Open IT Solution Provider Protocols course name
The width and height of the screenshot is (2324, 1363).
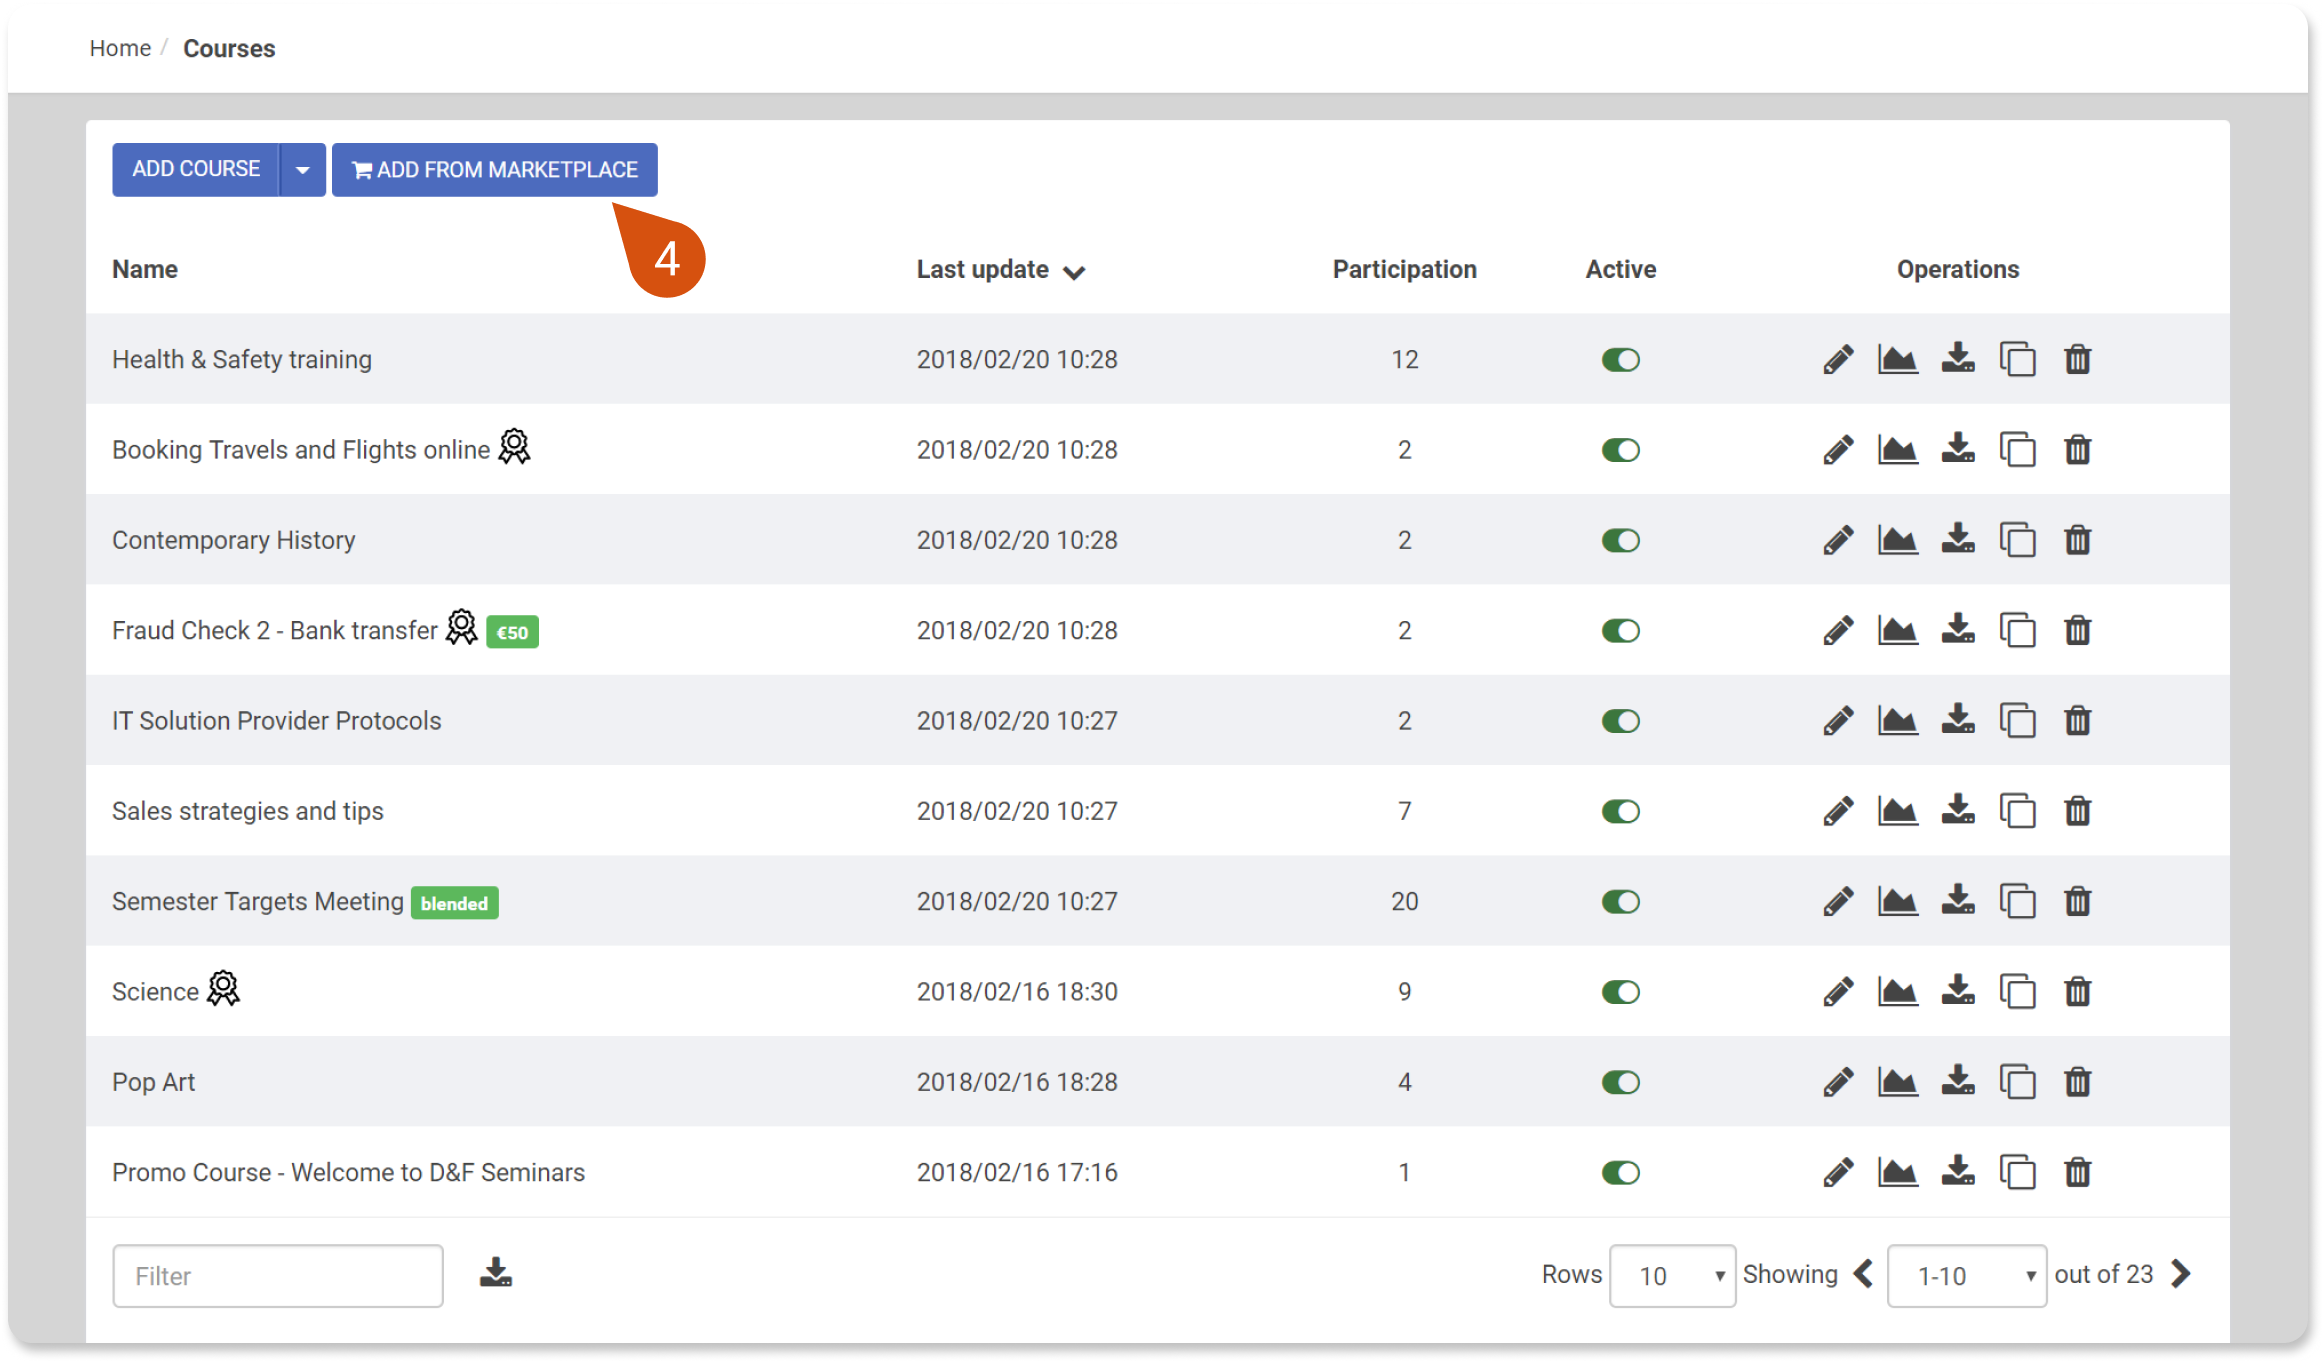coord(277,721)
